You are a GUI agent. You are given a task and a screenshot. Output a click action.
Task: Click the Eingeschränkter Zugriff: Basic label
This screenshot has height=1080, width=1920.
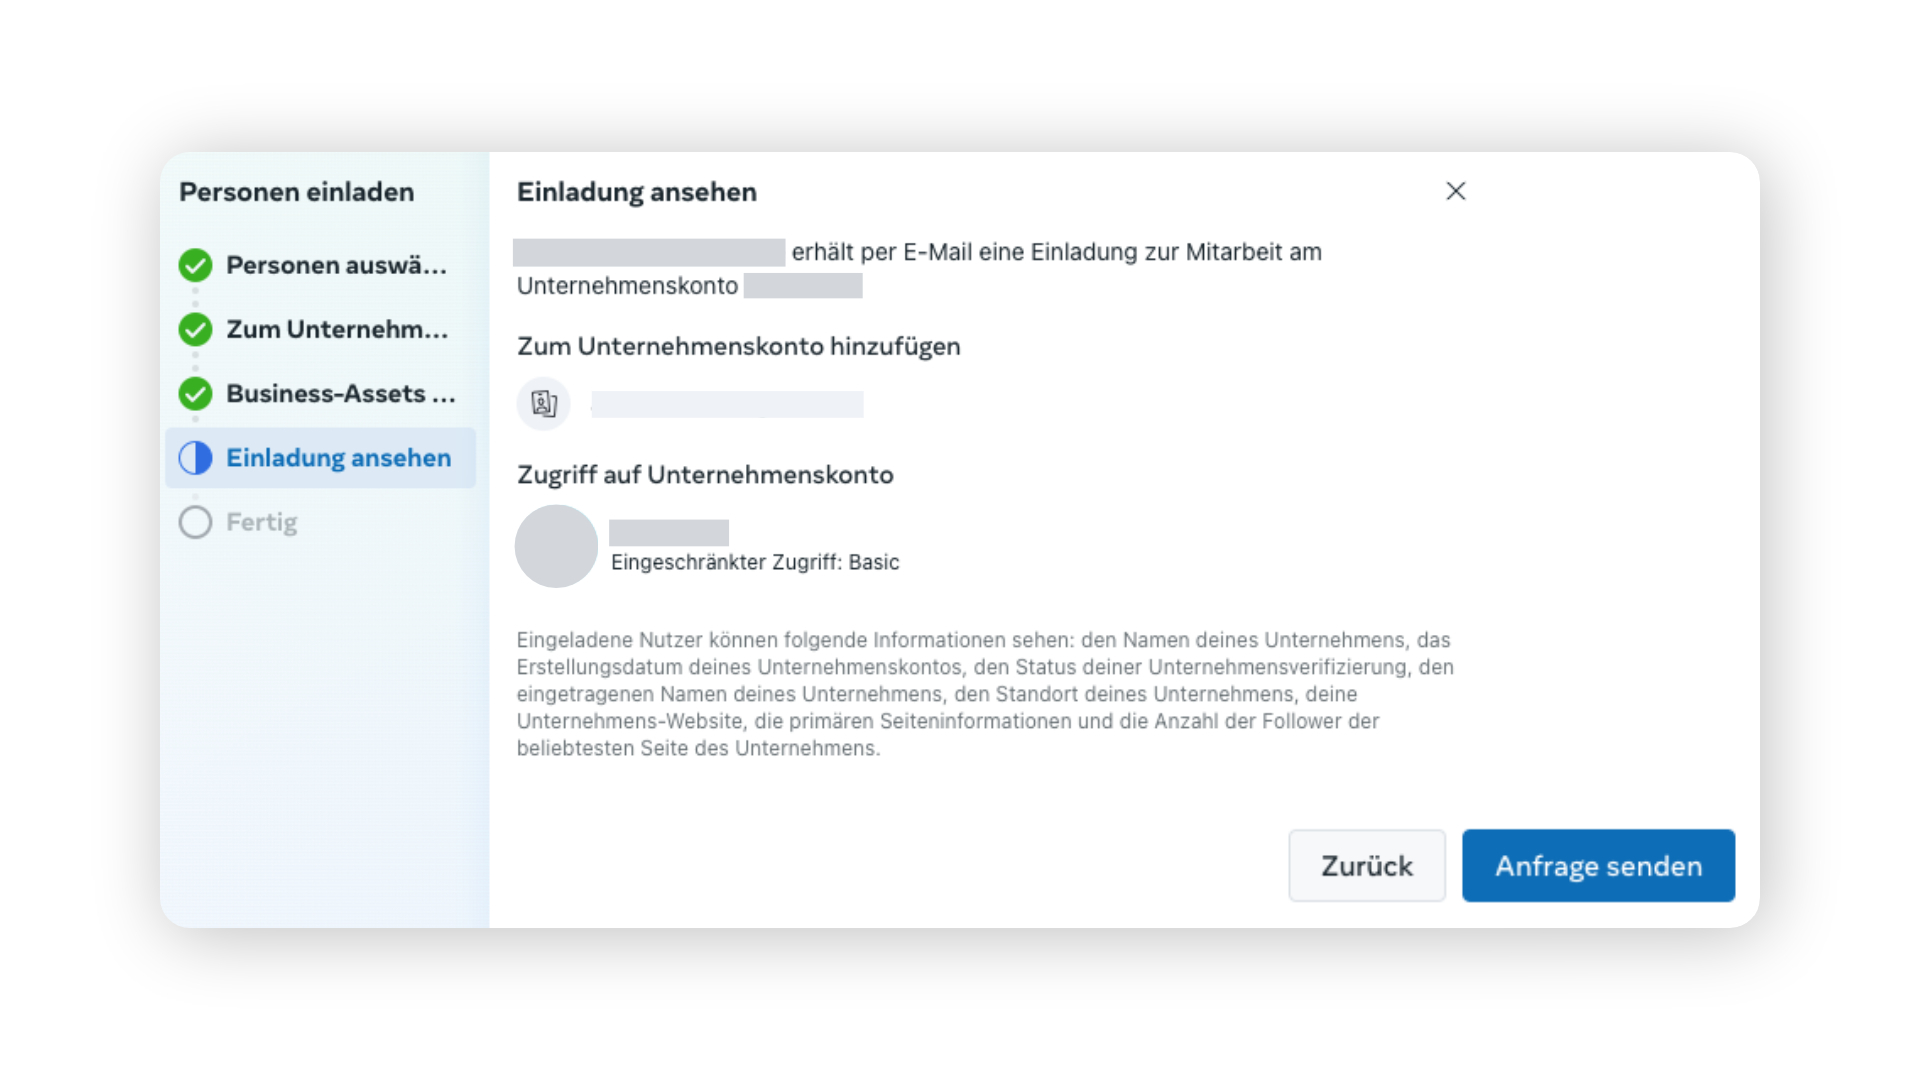pos(755,562)
